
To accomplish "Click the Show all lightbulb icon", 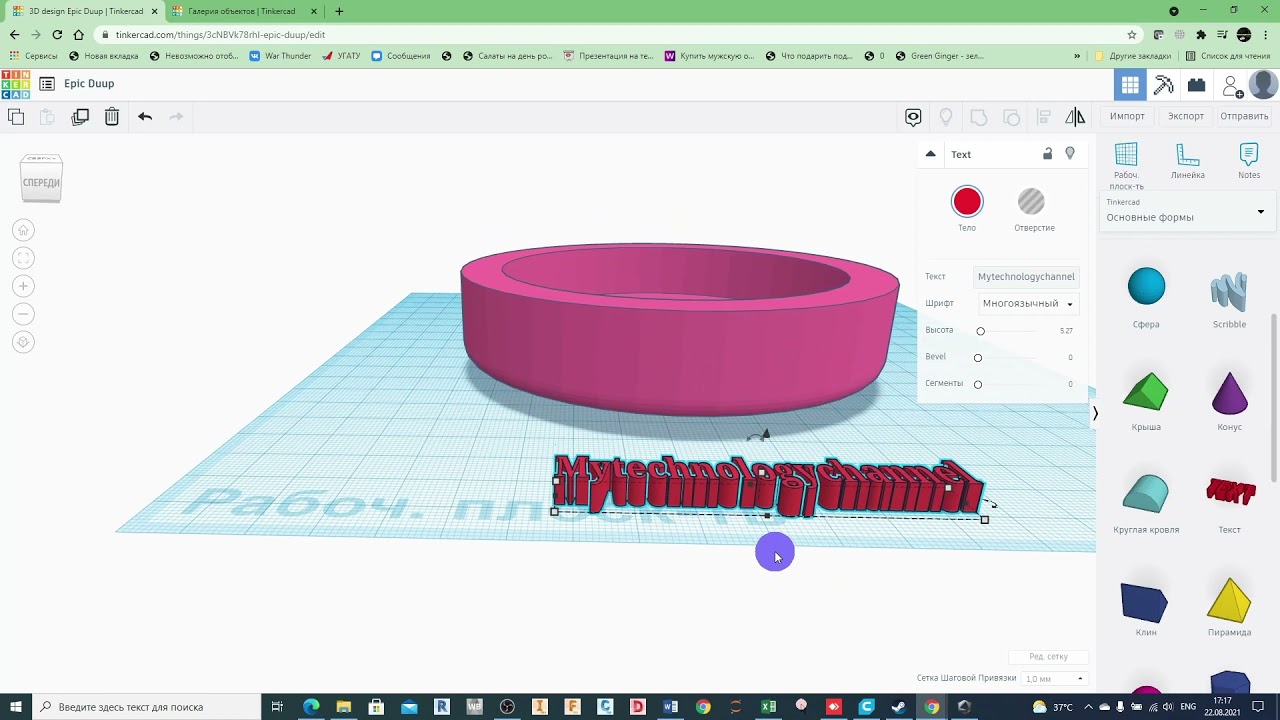I will click(x=946, y=117).
